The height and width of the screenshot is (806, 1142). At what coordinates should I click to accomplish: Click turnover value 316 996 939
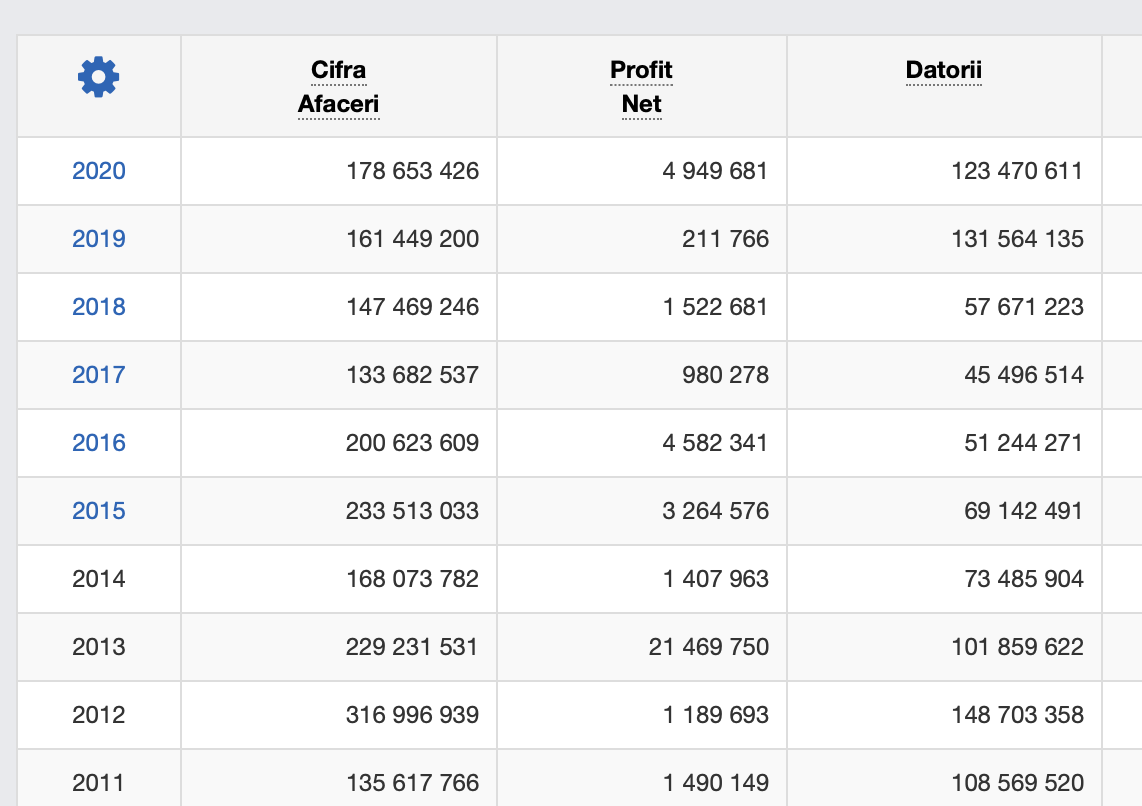[412, 715]
